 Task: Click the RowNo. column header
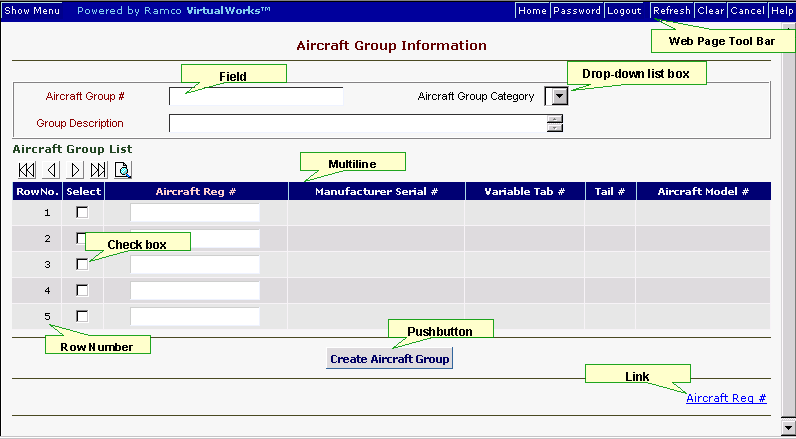coord(37,191)
